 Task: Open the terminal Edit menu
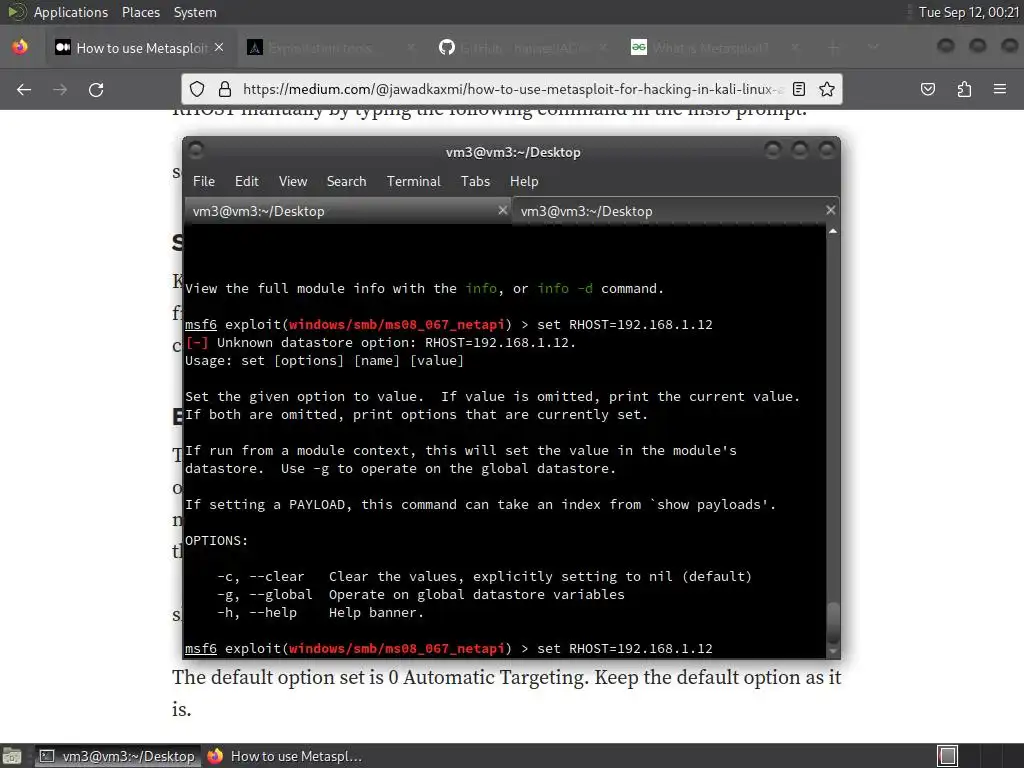[246, 182]
